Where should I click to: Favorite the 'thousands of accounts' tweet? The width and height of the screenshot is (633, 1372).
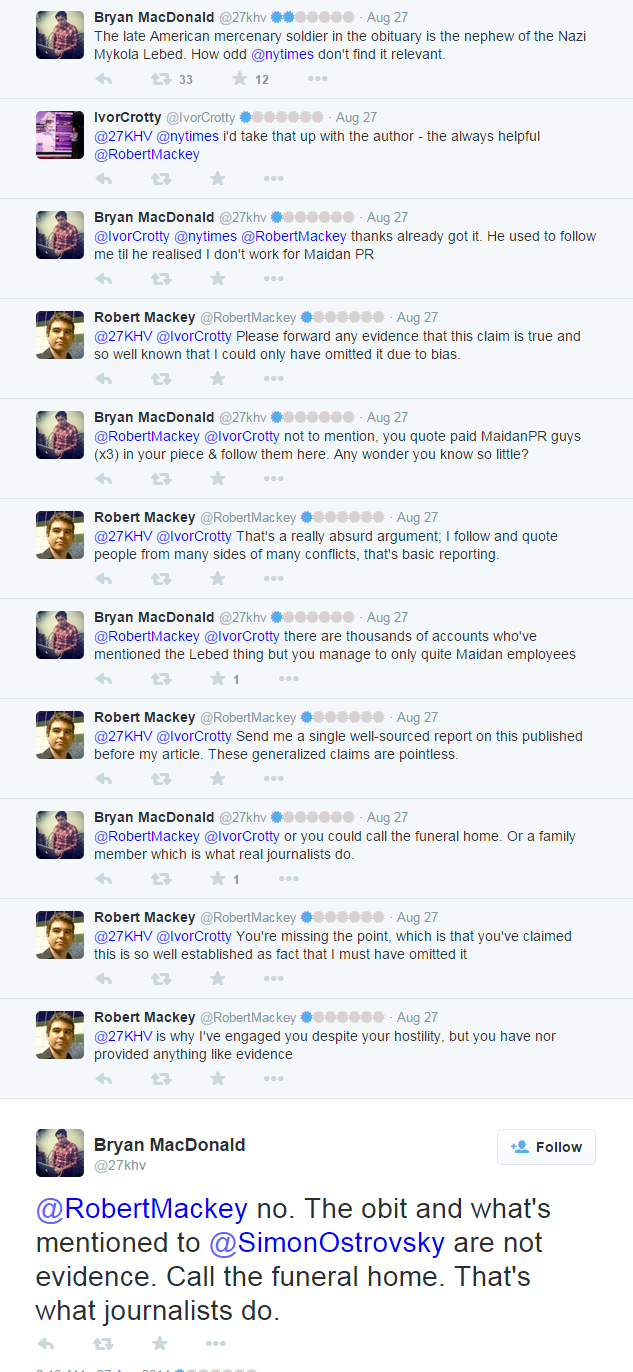(x=217, y=679)
